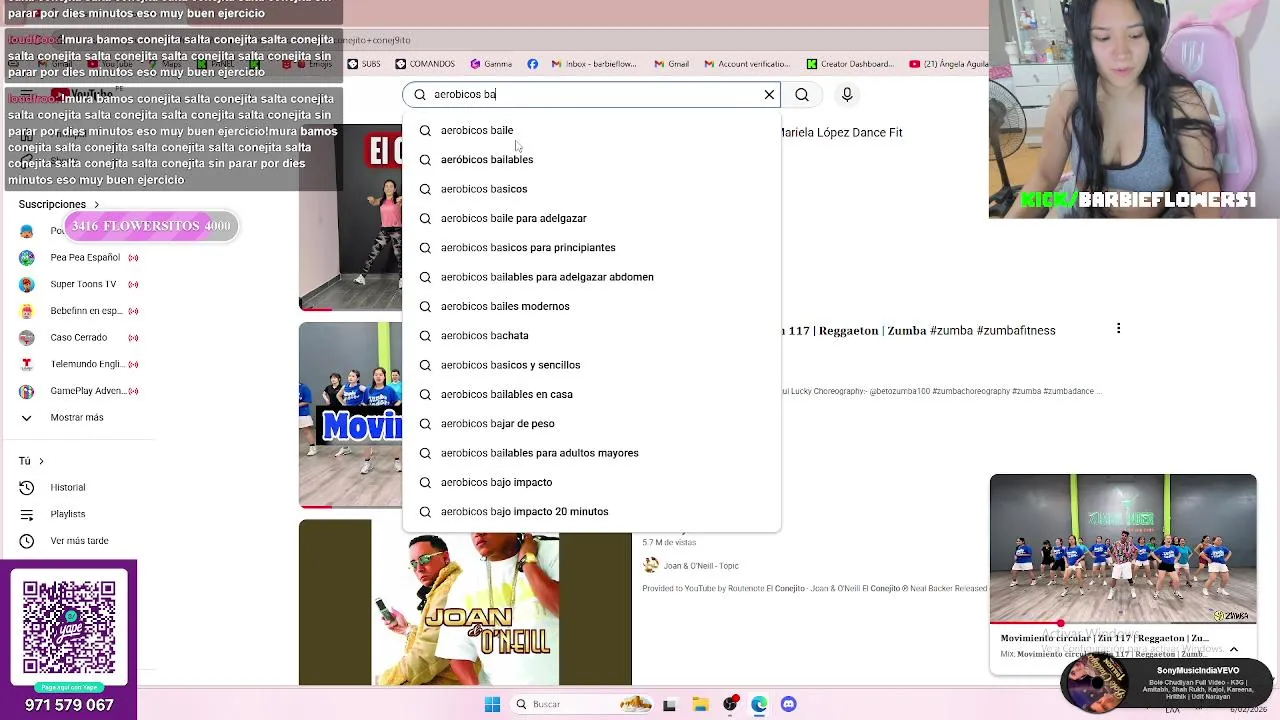Click search icon beside 'aerobicos bachata'
The image size is (1280, 720).
[x=425, y=336]
